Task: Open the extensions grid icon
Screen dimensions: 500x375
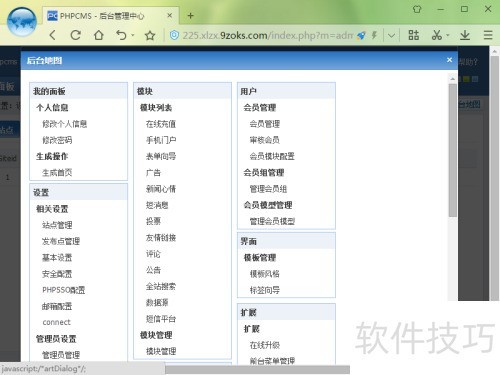Action: click(x=414, y=35)
